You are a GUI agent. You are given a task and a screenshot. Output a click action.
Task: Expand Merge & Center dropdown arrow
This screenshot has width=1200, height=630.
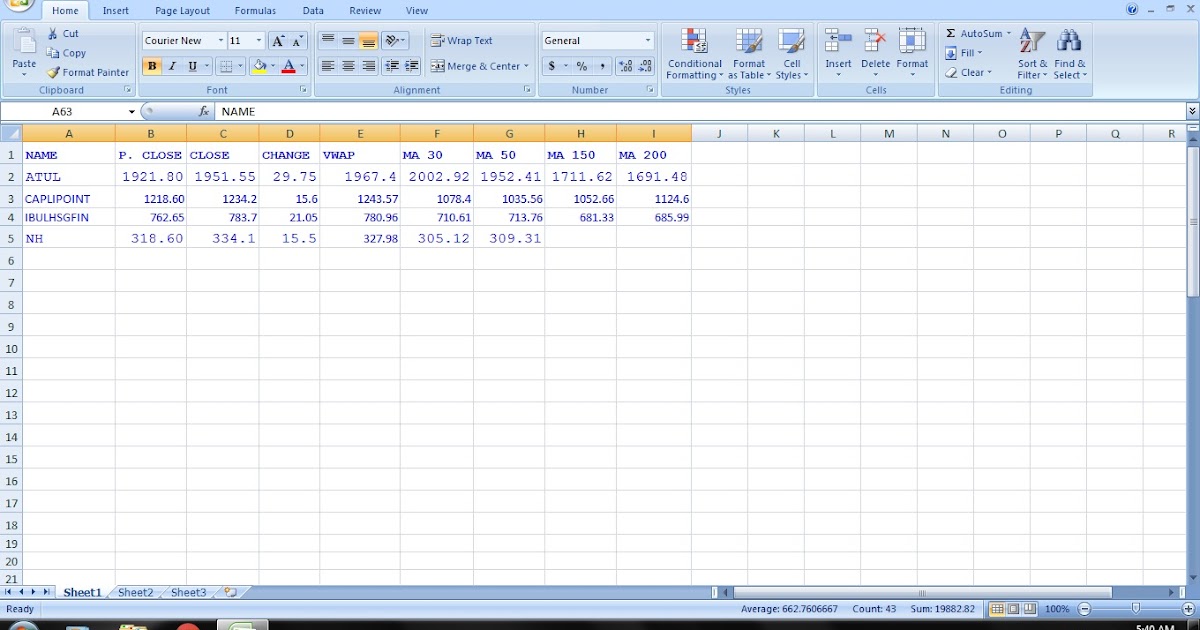click(526, 66)
